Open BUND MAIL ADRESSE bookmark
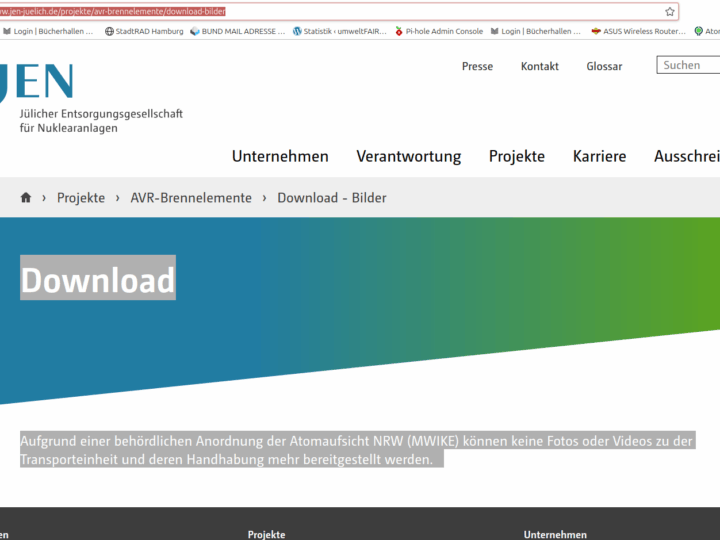This screenshot has height=540, width=720. tap(238, 31)
